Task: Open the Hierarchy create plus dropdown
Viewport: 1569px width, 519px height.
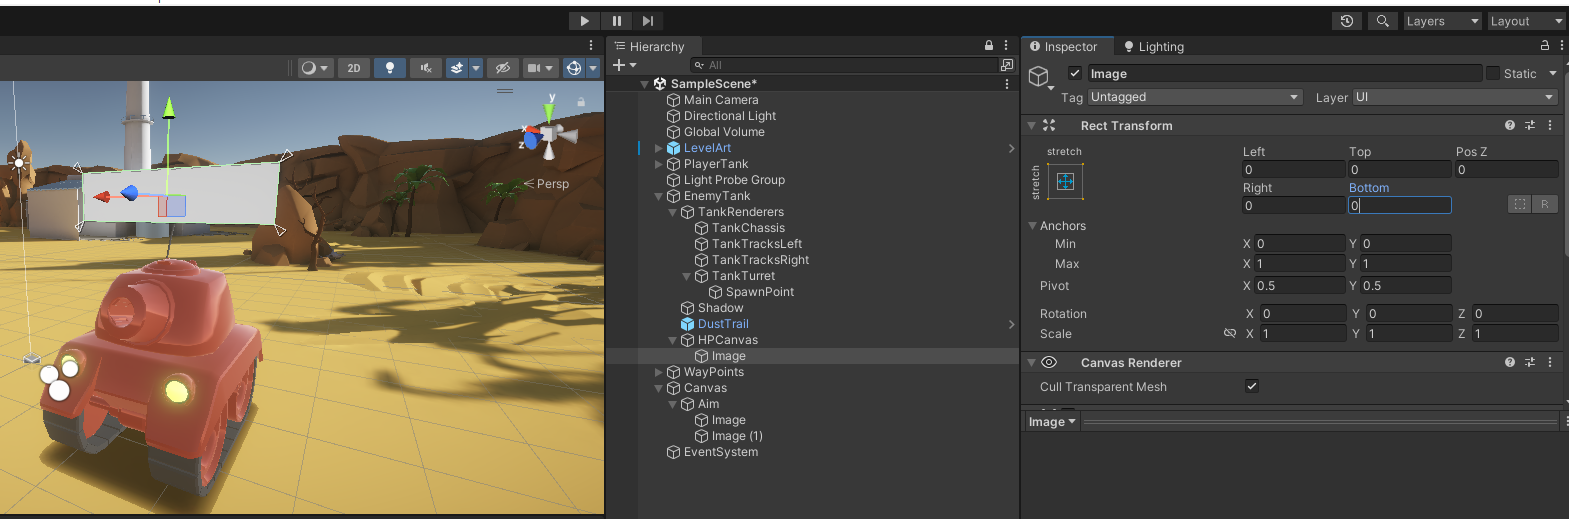Action: click(x=624, y=65)
